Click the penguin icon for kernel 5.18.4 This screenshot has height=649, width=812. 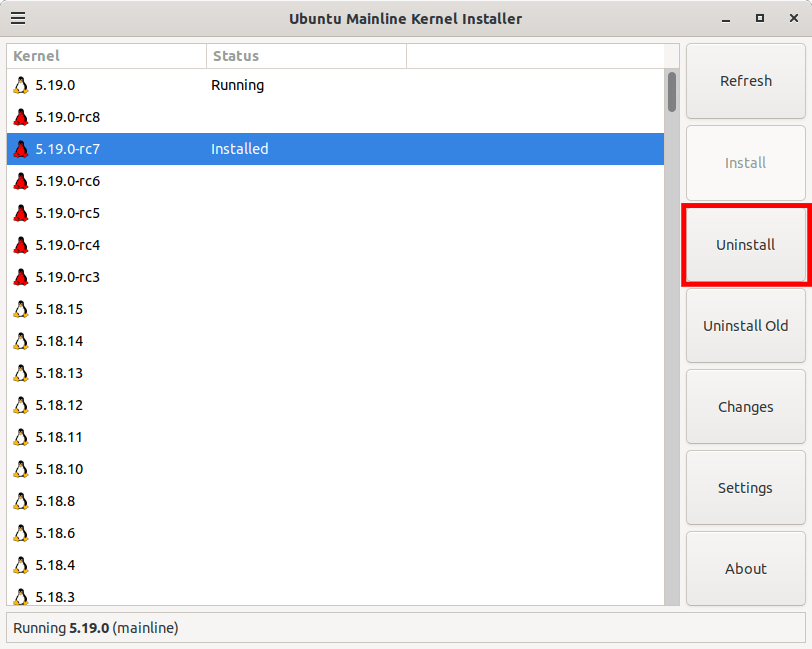tap(21, 565)
